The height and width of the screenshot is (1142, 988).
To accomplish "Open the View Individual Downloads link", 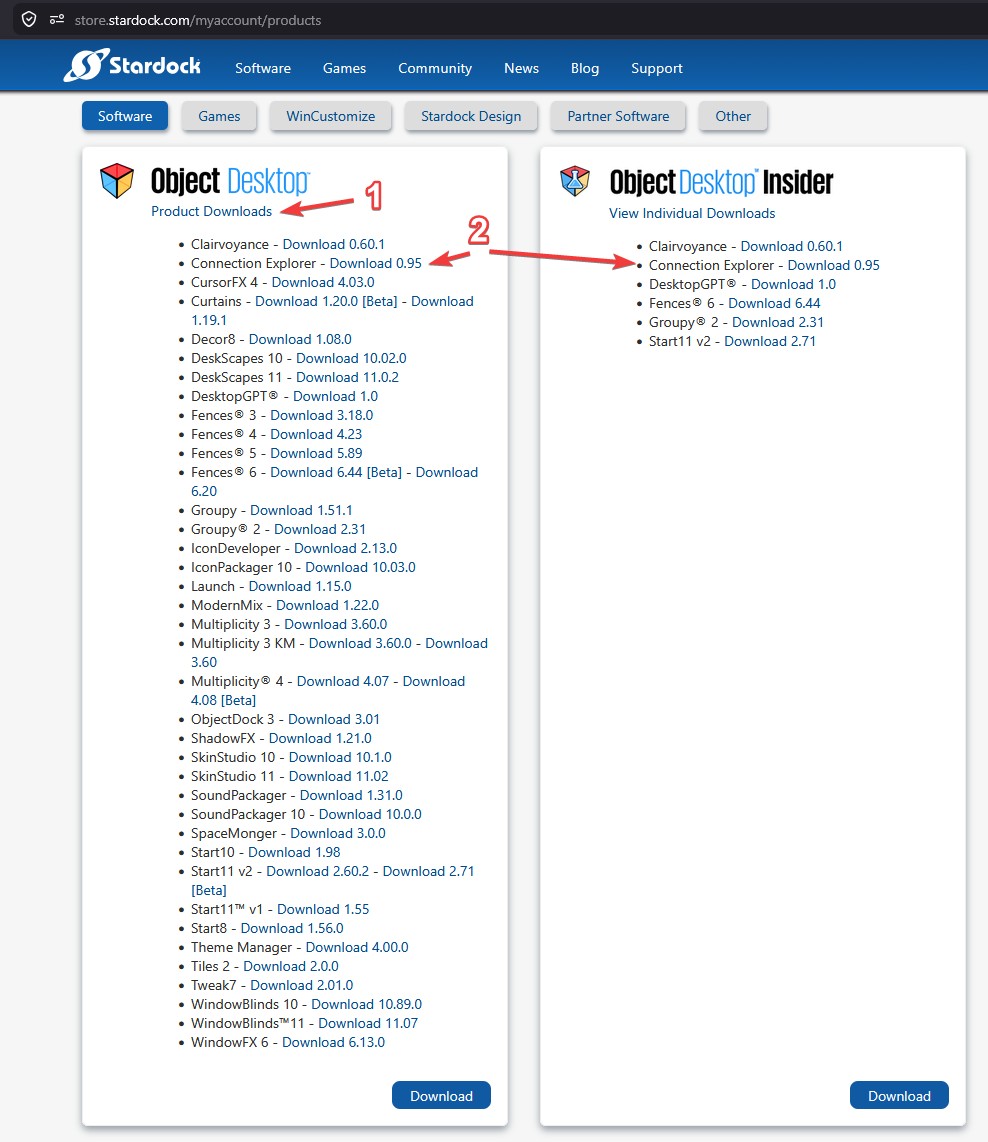I will pyautogui.click(x=692, y=213).
